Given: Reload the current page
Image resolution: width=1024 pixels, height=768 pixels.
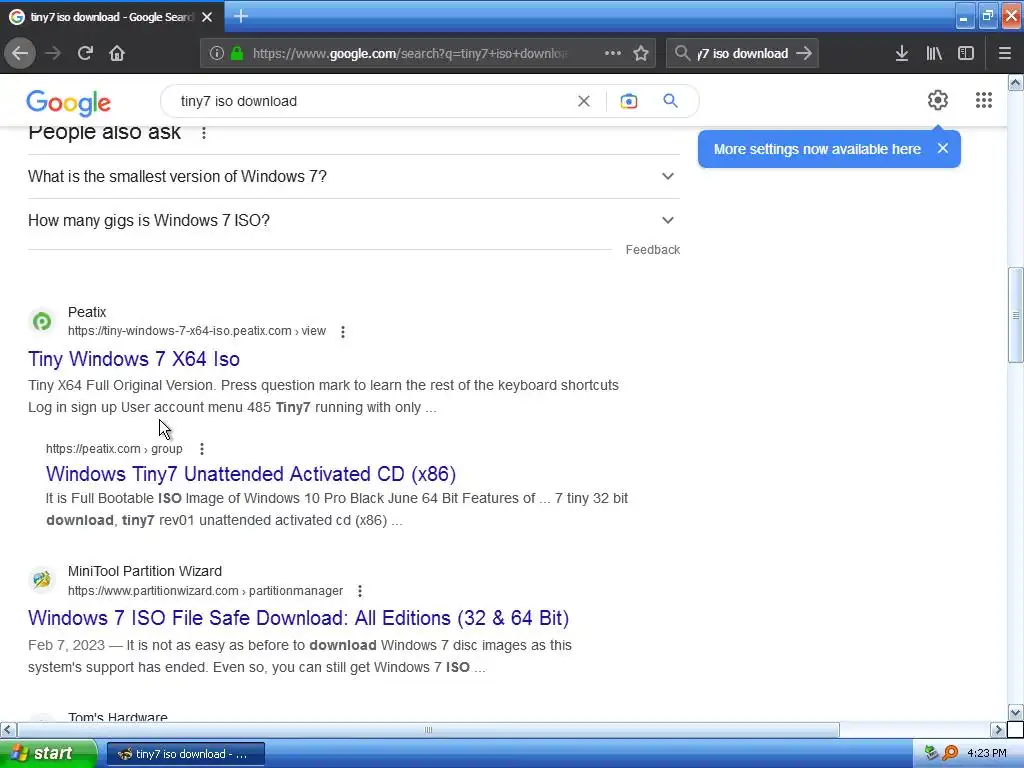Looking at the screenshot, I should pos(85,53).
